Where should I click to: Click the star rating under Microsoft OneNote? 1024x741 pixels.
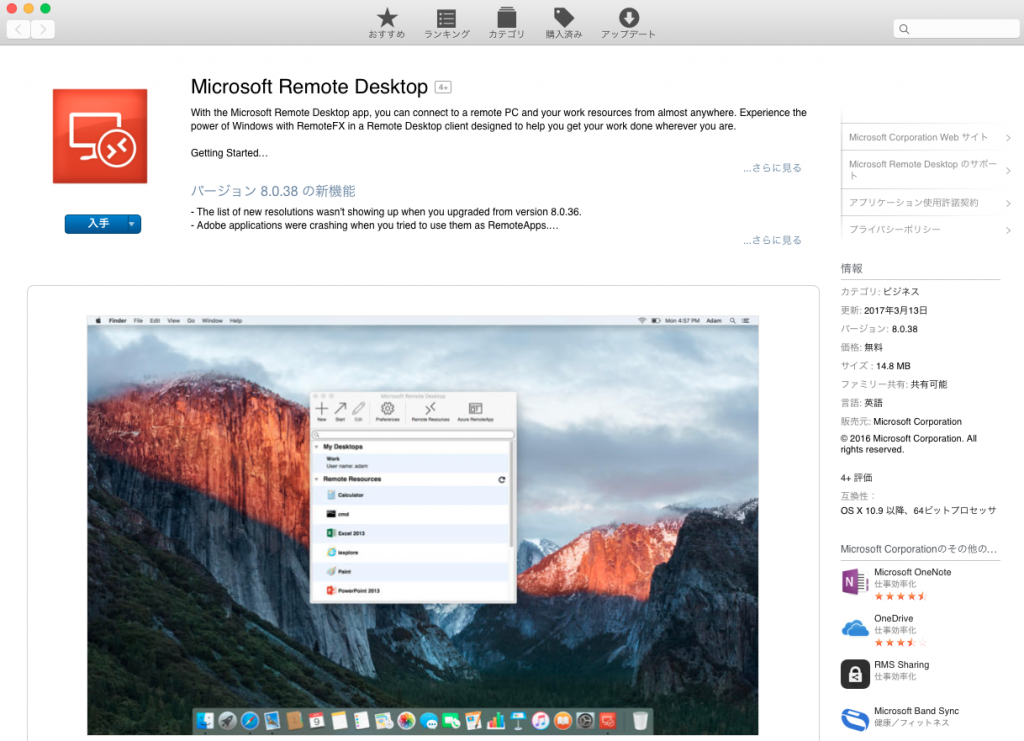tap(901, 596)
